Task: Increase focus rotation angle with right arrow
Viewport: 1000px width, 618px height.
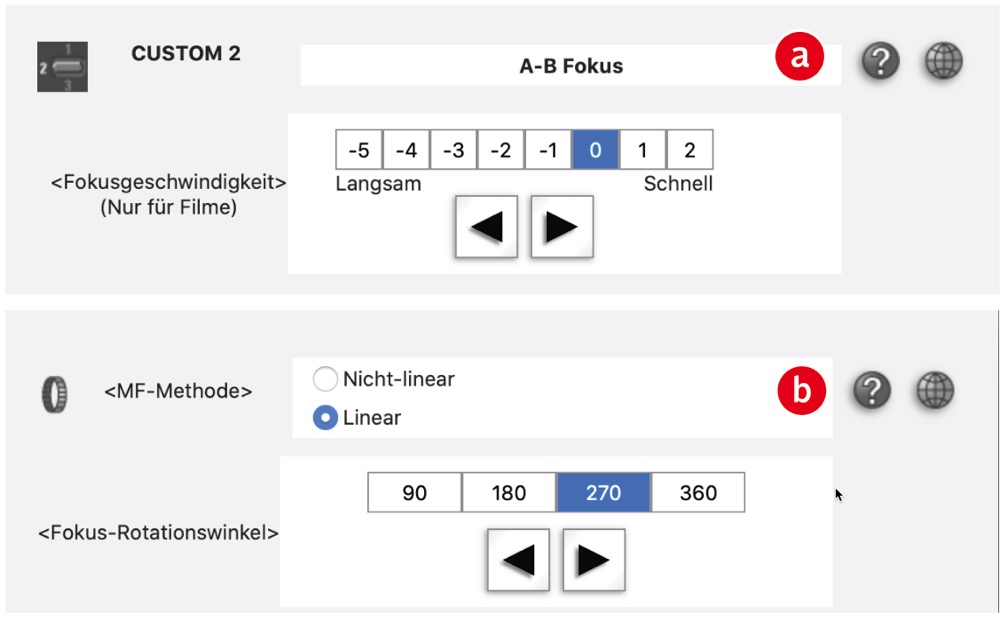Action: point(594,560)
